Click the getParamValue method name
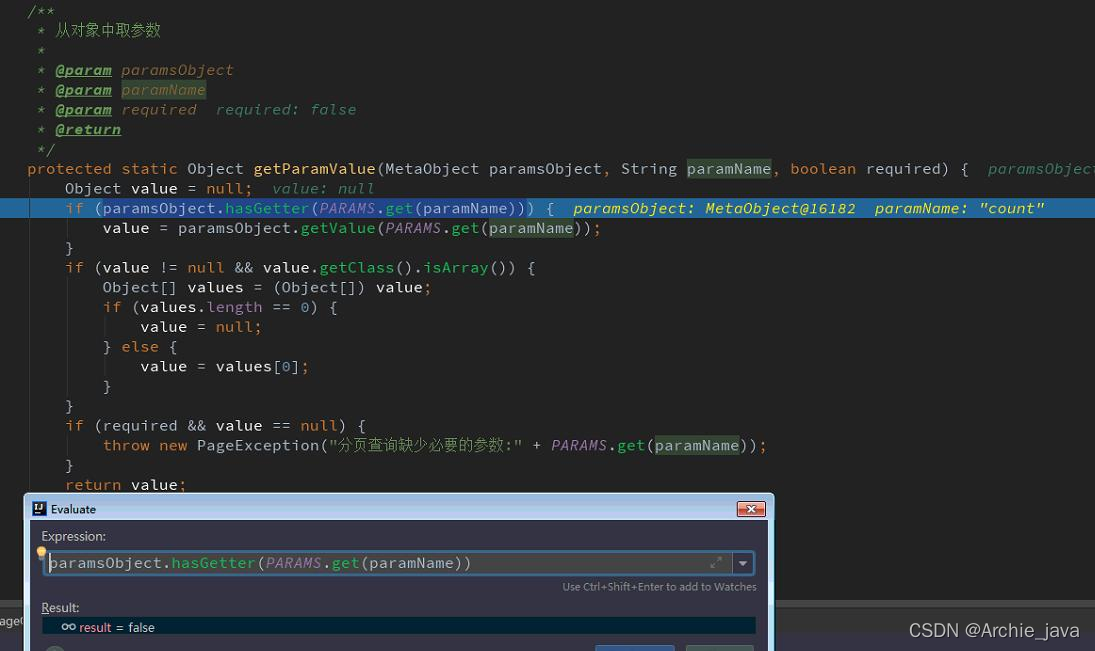This screenshot has height=651, width=1095. pos(314,169)
